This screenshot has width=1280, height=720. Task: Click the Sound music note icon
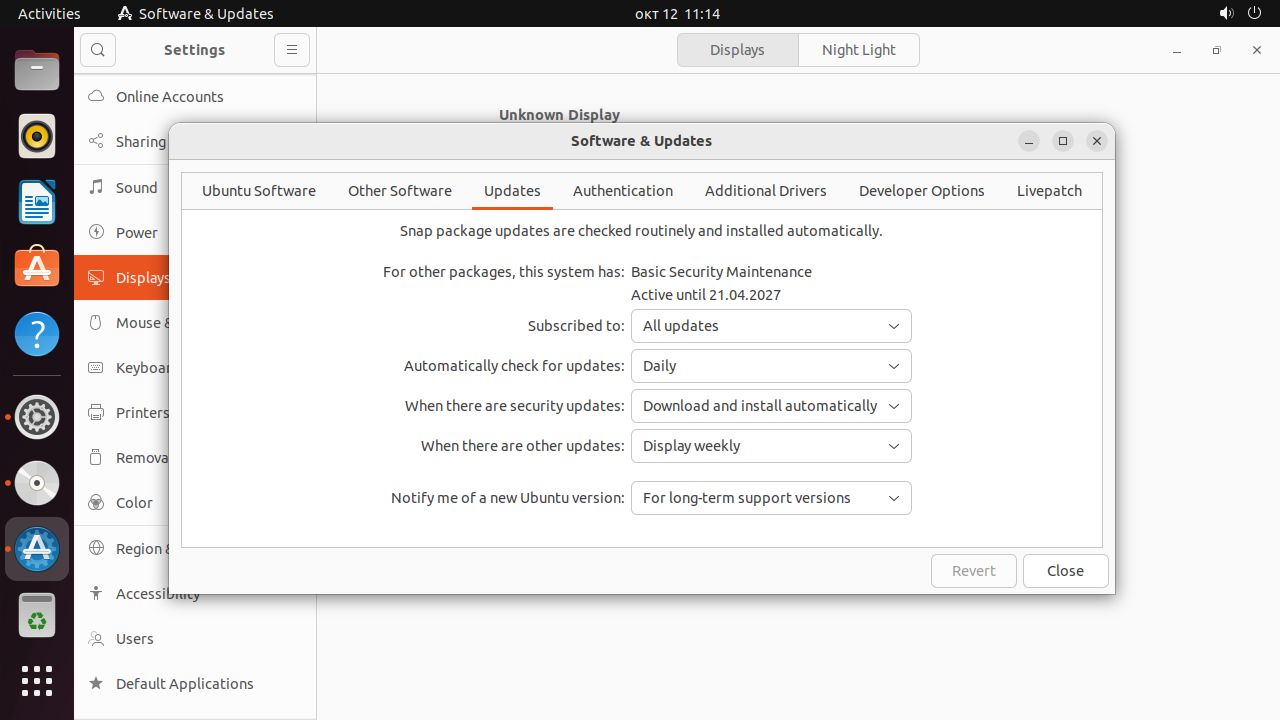(96, 187)
